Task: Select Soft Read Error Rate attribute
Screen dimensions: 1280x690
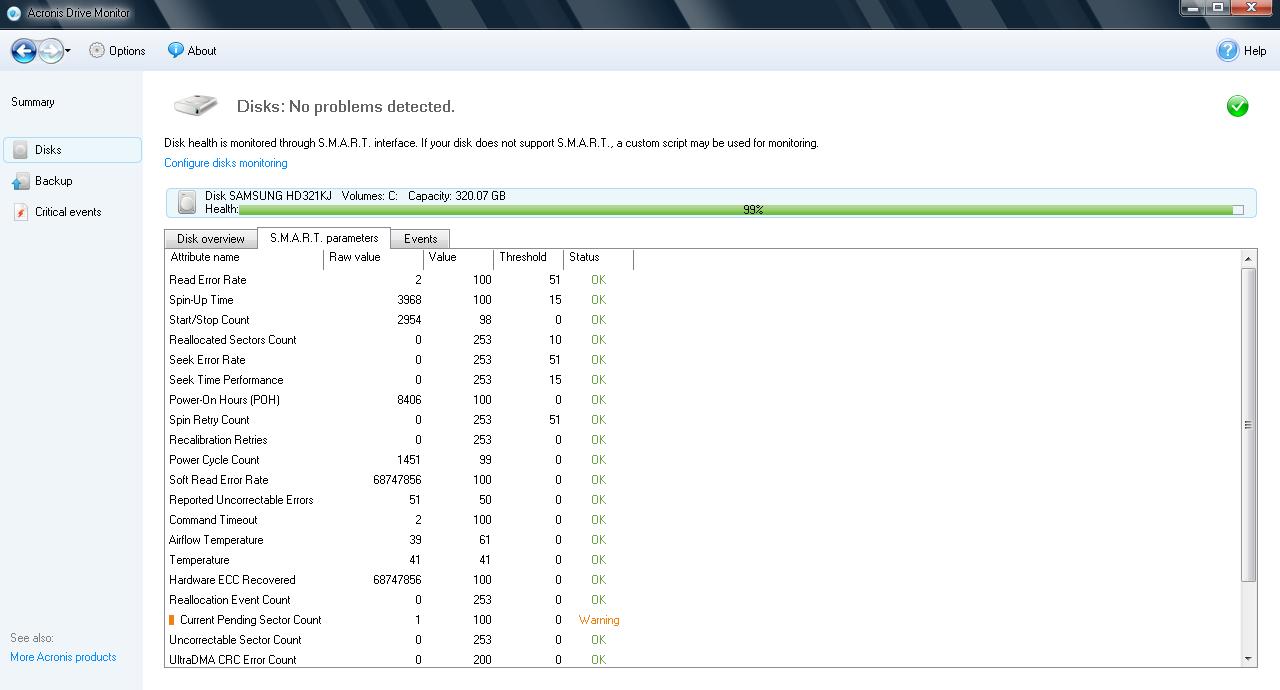Action: coord(219,480)
